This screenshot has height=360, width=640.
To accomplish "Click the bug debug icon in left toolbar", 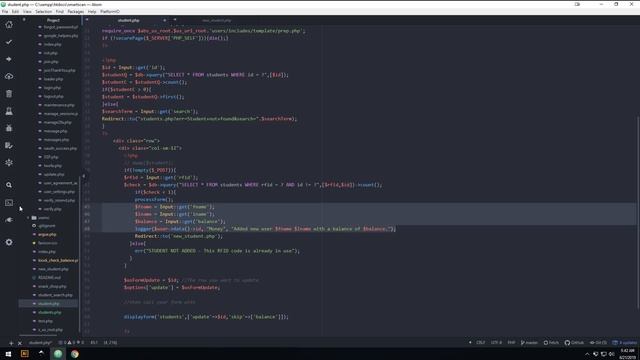I will 9,128.
